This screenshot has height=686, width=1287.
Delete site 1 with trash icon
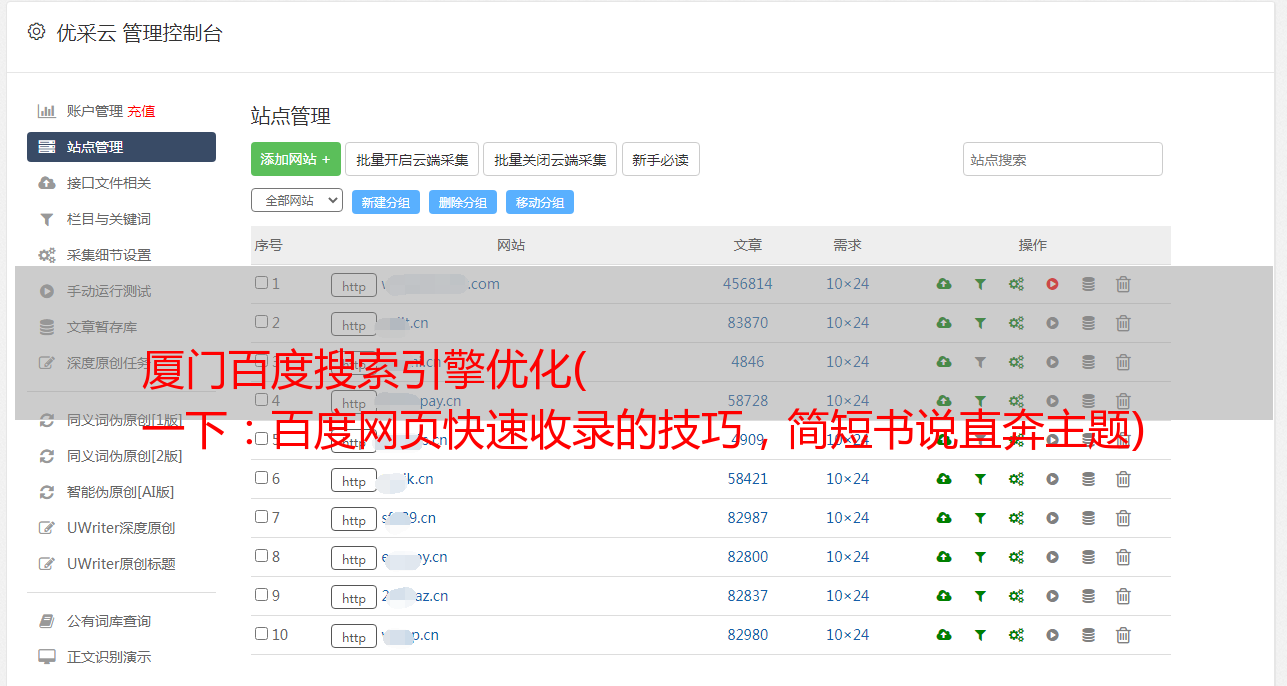pos(1123,284)
